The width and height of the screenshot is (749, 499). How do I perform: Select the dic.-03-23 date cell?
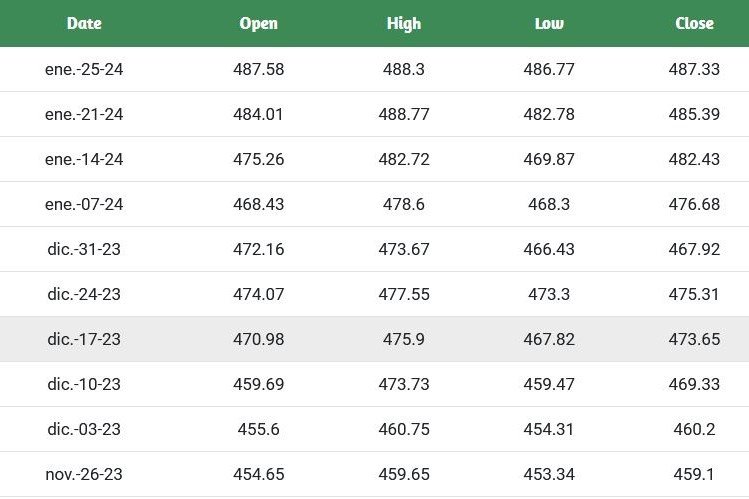click(84, 429)
